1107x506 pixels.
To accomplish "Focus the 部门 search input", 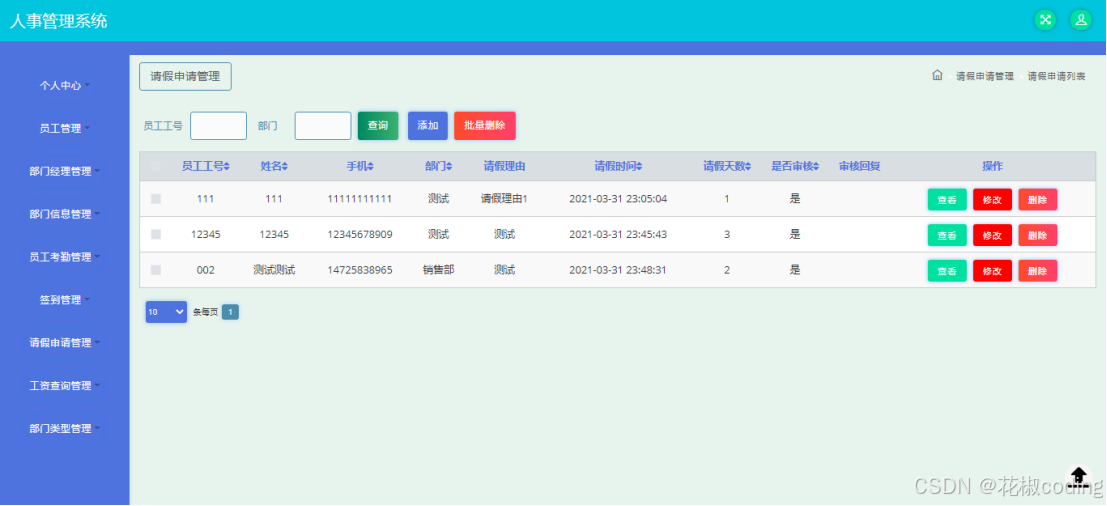I will pos(323,126).
